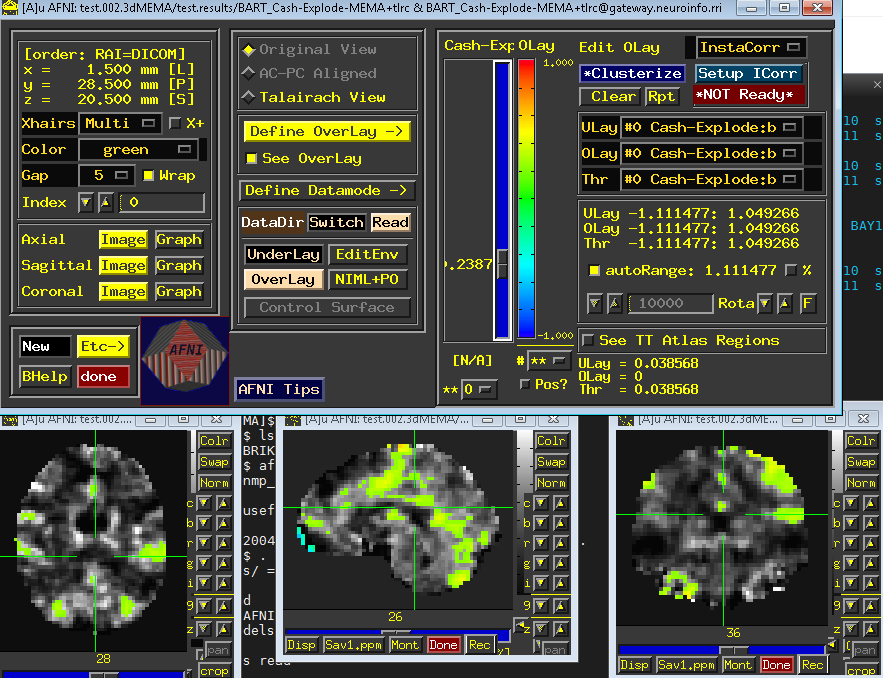Select Talairach View radio option
The height and width of the screenshot is (678, 883).
point(249,97)
